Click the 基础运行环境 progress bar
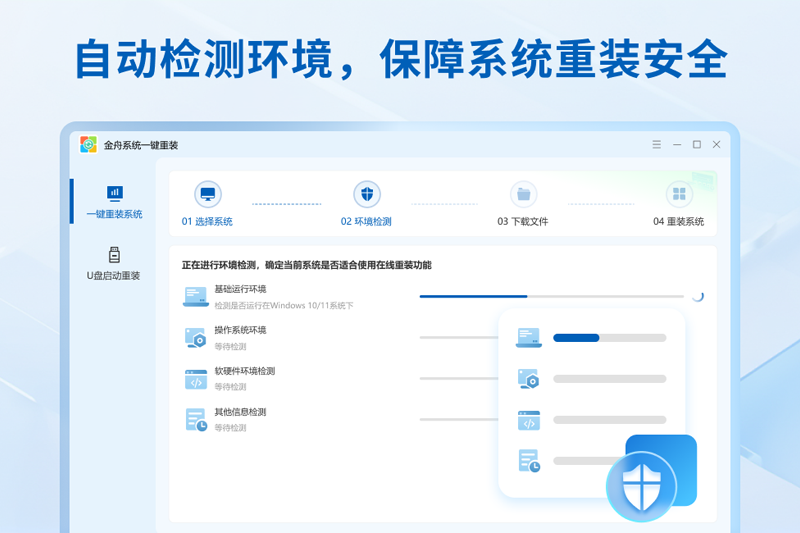 [551, 296]
